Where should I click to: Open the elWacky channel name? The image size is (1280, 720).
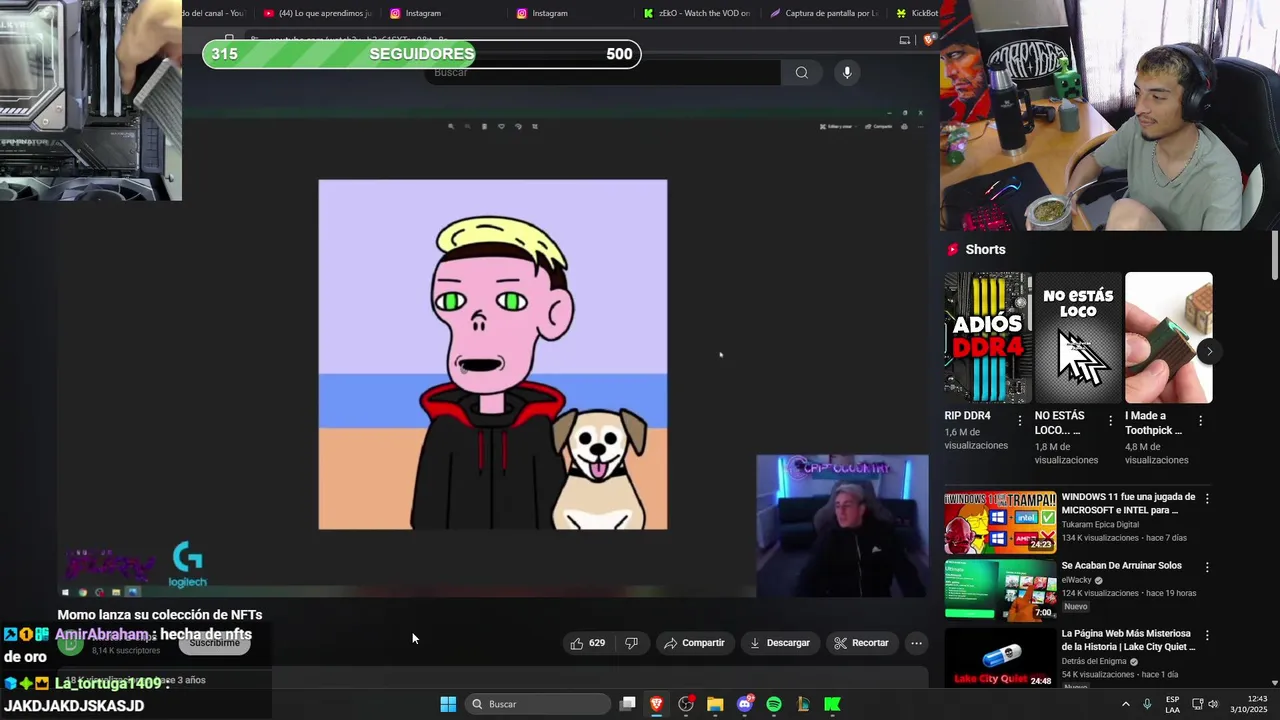(1078, 580)
